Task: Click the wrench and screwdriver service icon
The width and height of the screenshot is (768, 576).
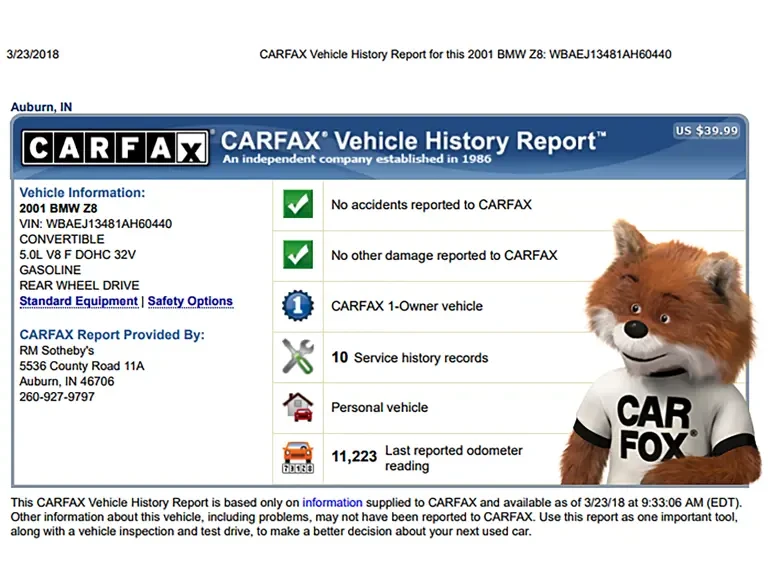Action: click(298, 357)
